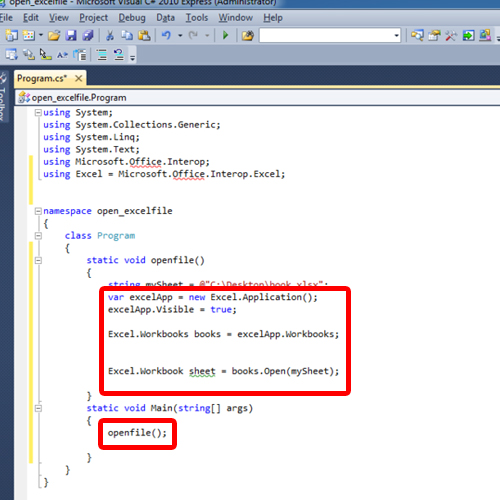Click the Add New Item icon
The width and height of the screenshot is (500, 500).
pos(29,35)
